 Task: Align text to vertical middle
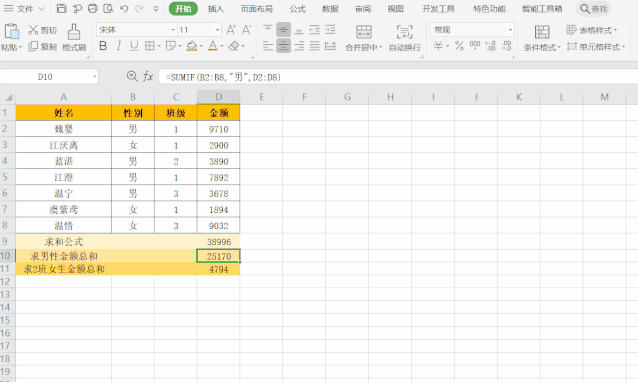click(283, 30)
